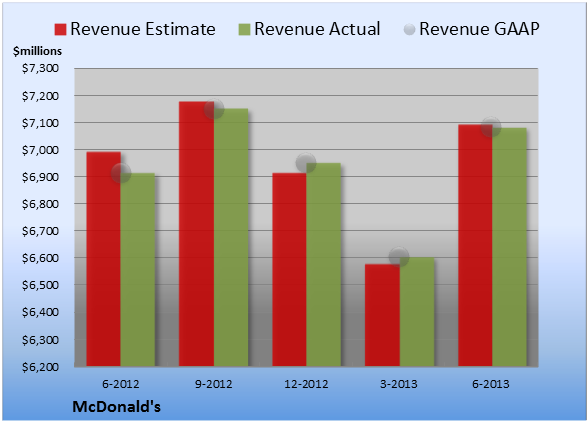Select the "Revenue GAAP" legend label
The width and height of the screenshot is (588, 422).
[x=479, y=29]
